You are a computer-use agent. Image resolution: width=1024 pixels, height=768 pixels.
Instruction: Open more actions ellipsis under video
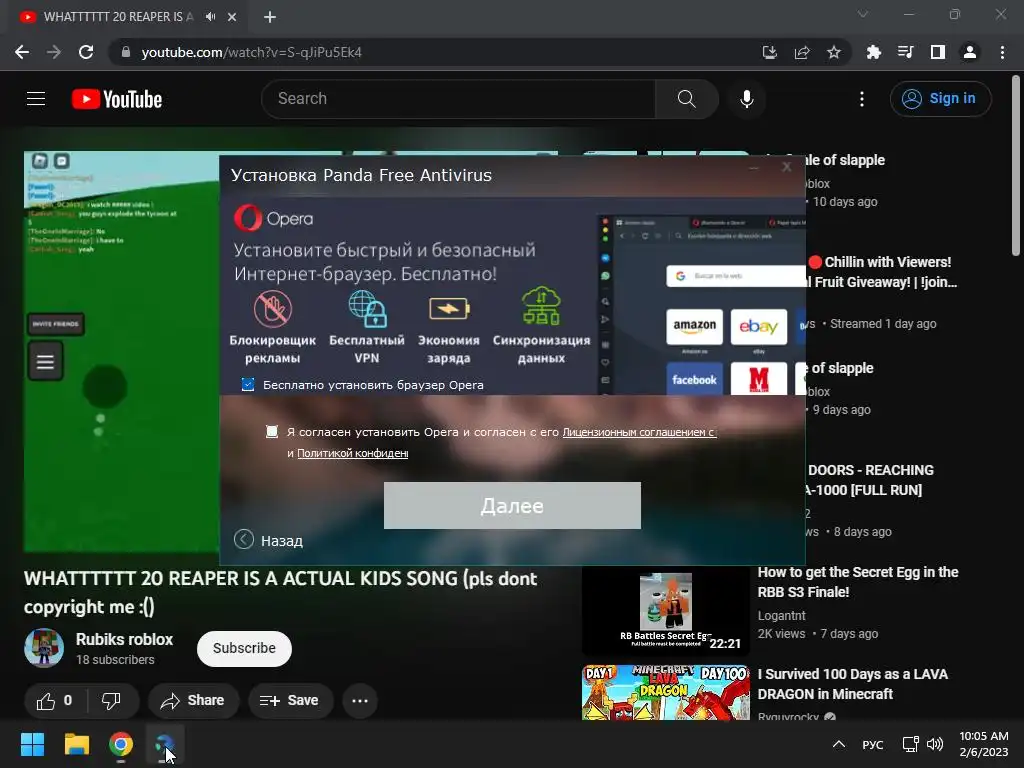[360, 701]
